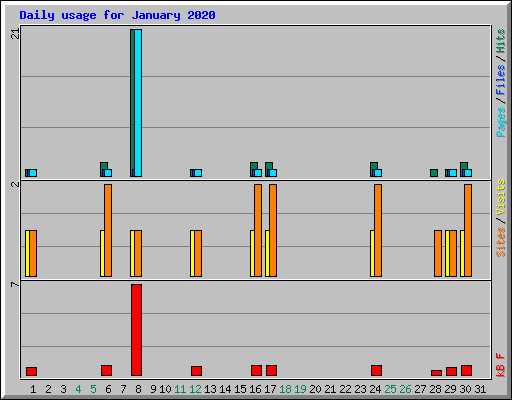This screenshot has height=400, width=512.
Task: Select the yellow Visits bar for day 24
Action: 372,253
